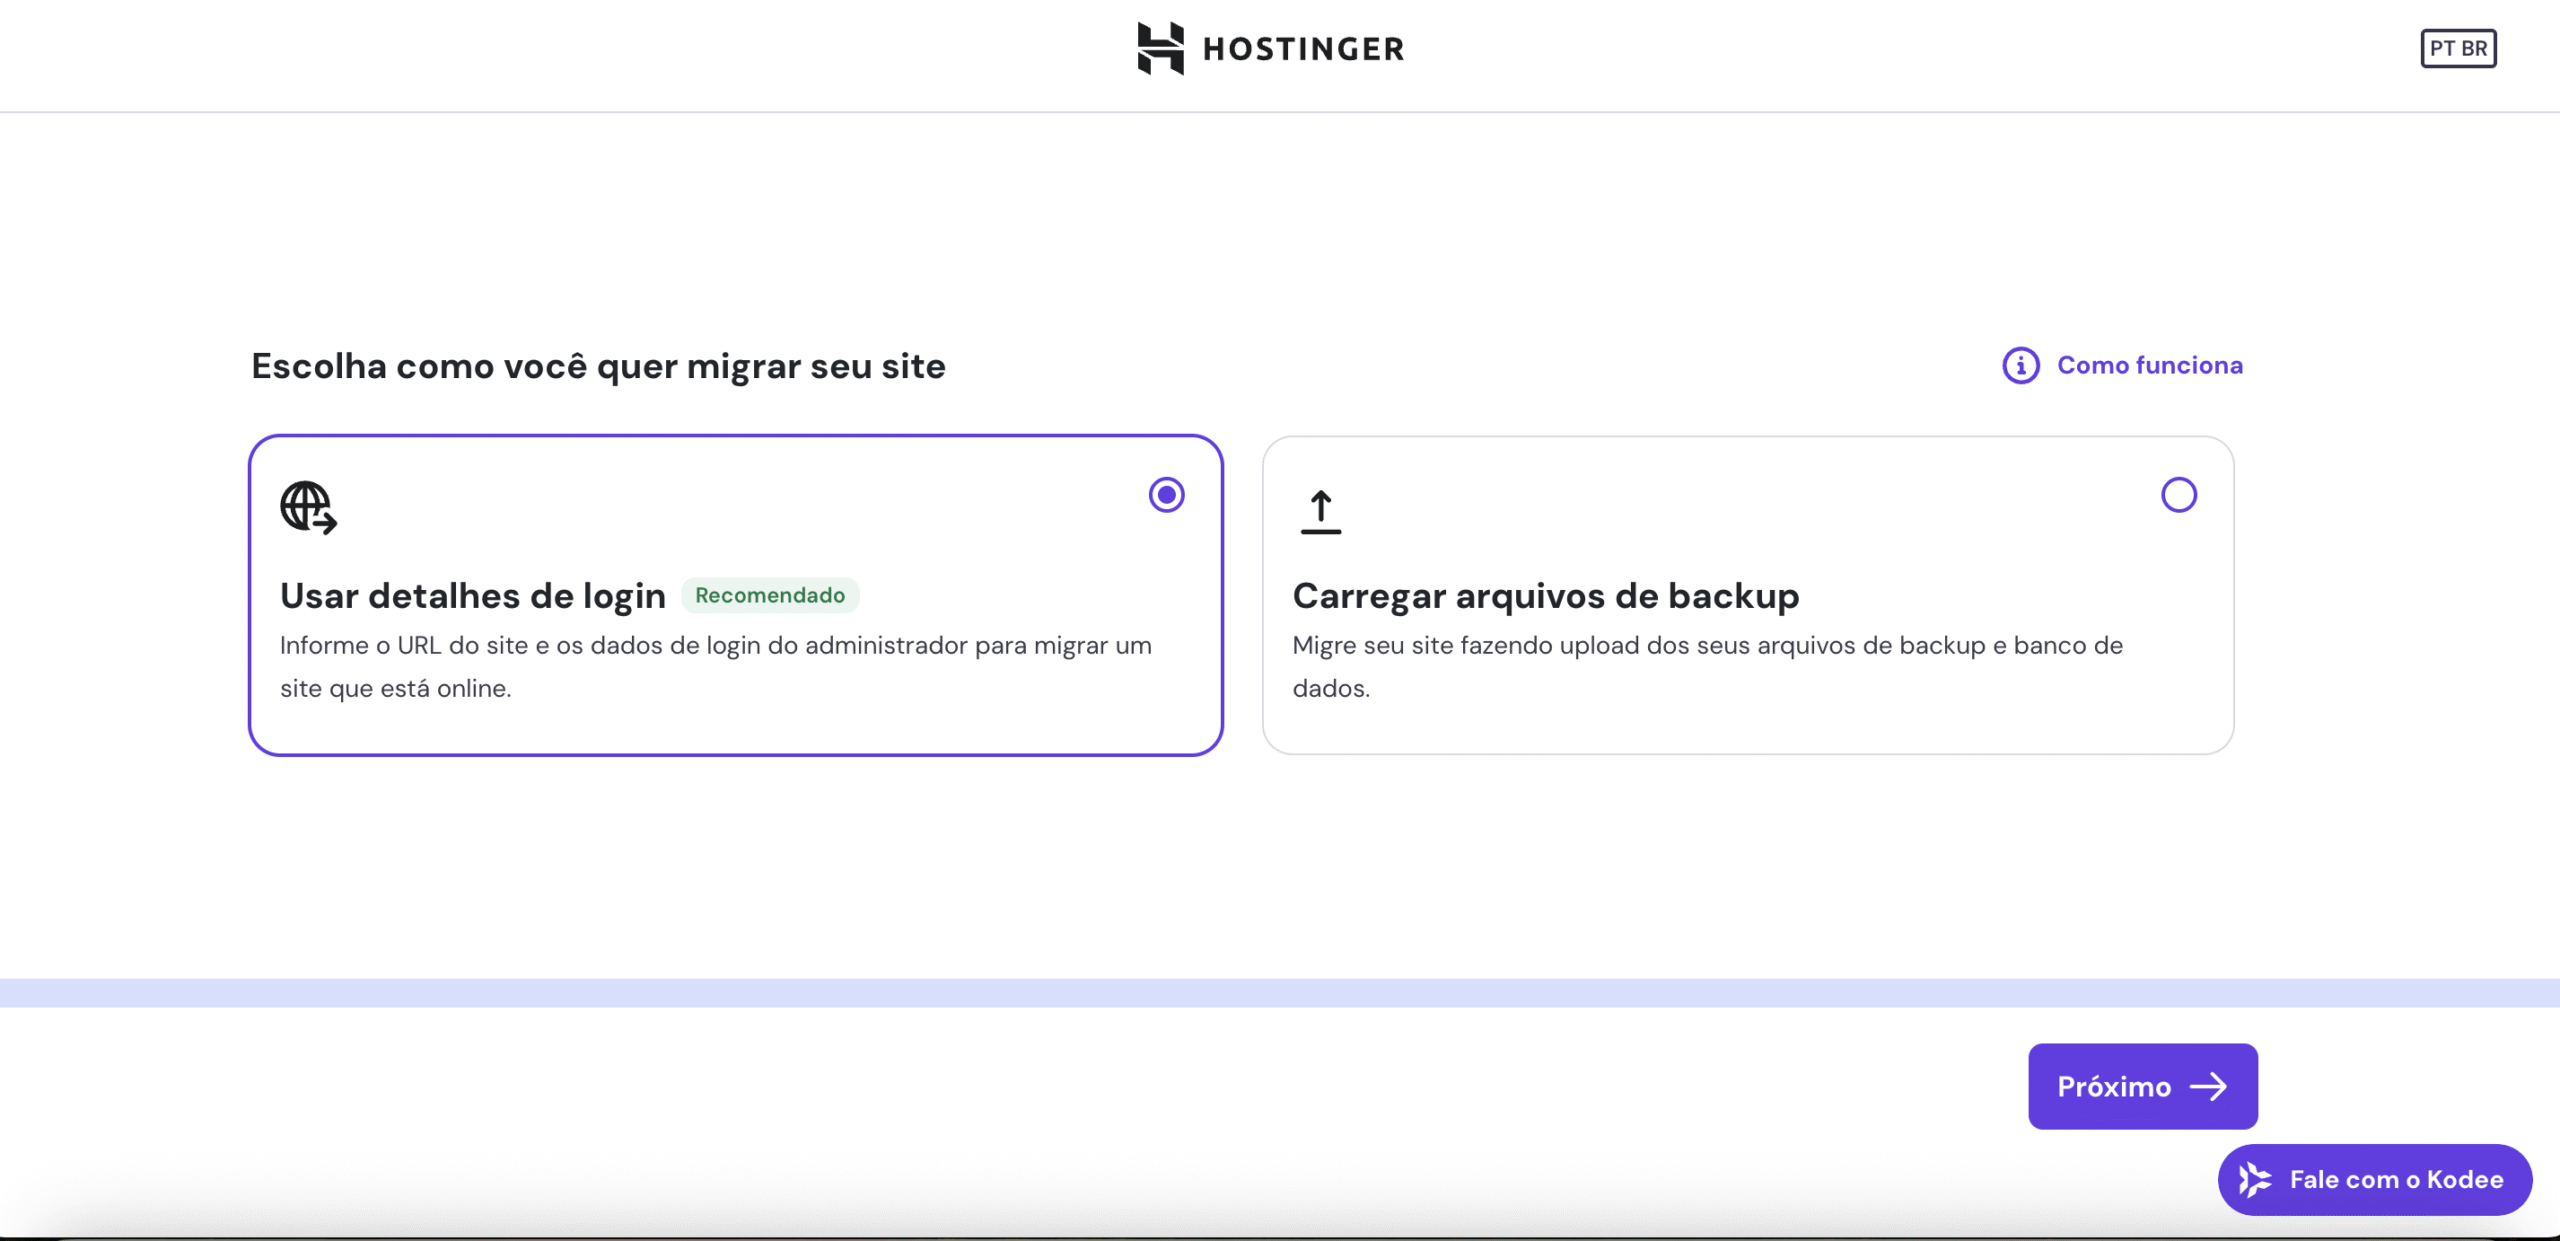Click the lavender progress bar strip
The height and width of the screenshot is (1241, 2560).
tap(1280, 992)
